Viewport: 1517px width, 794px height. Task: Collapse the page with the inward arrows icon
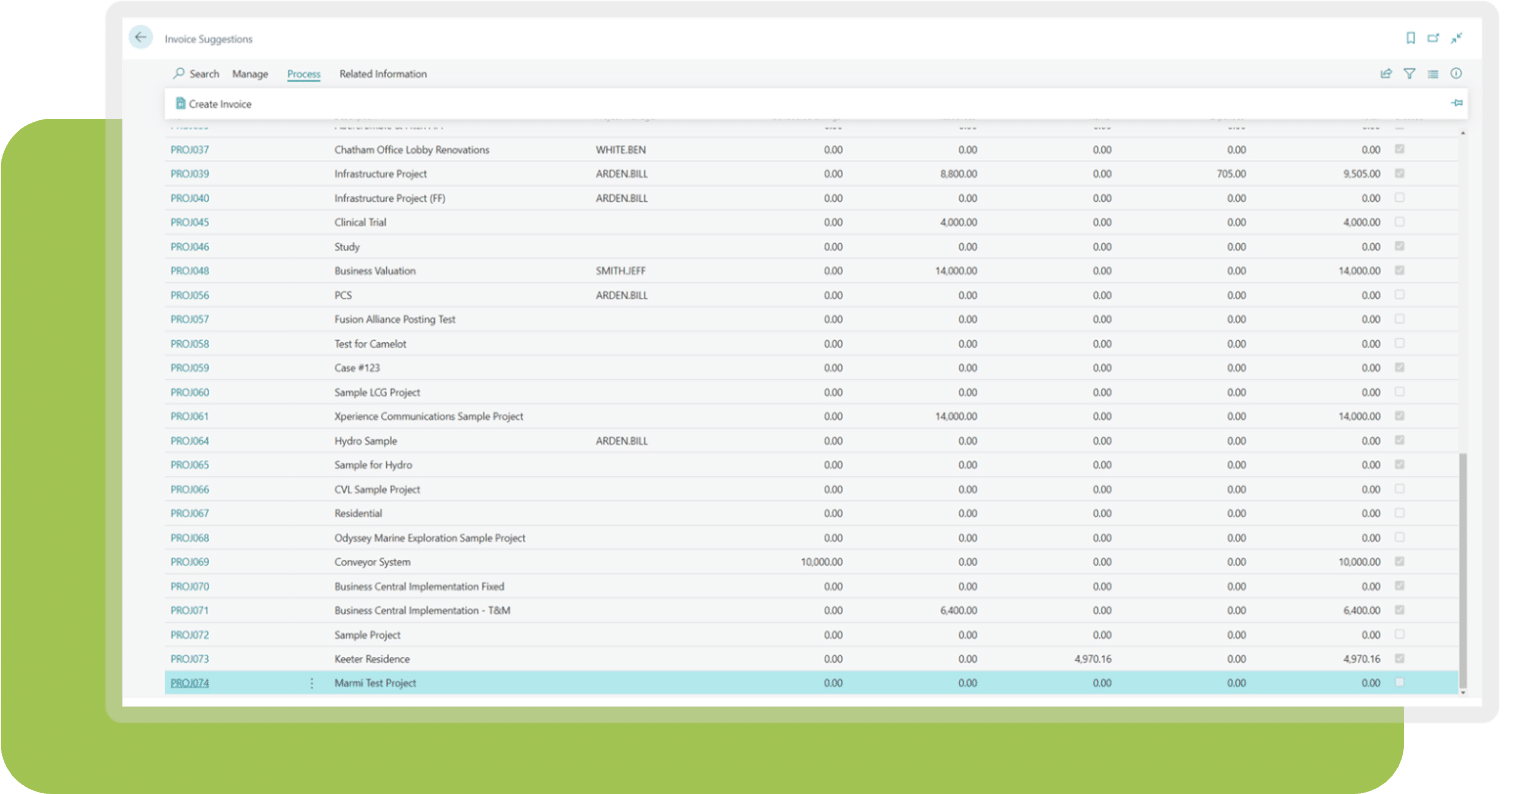1457,38
